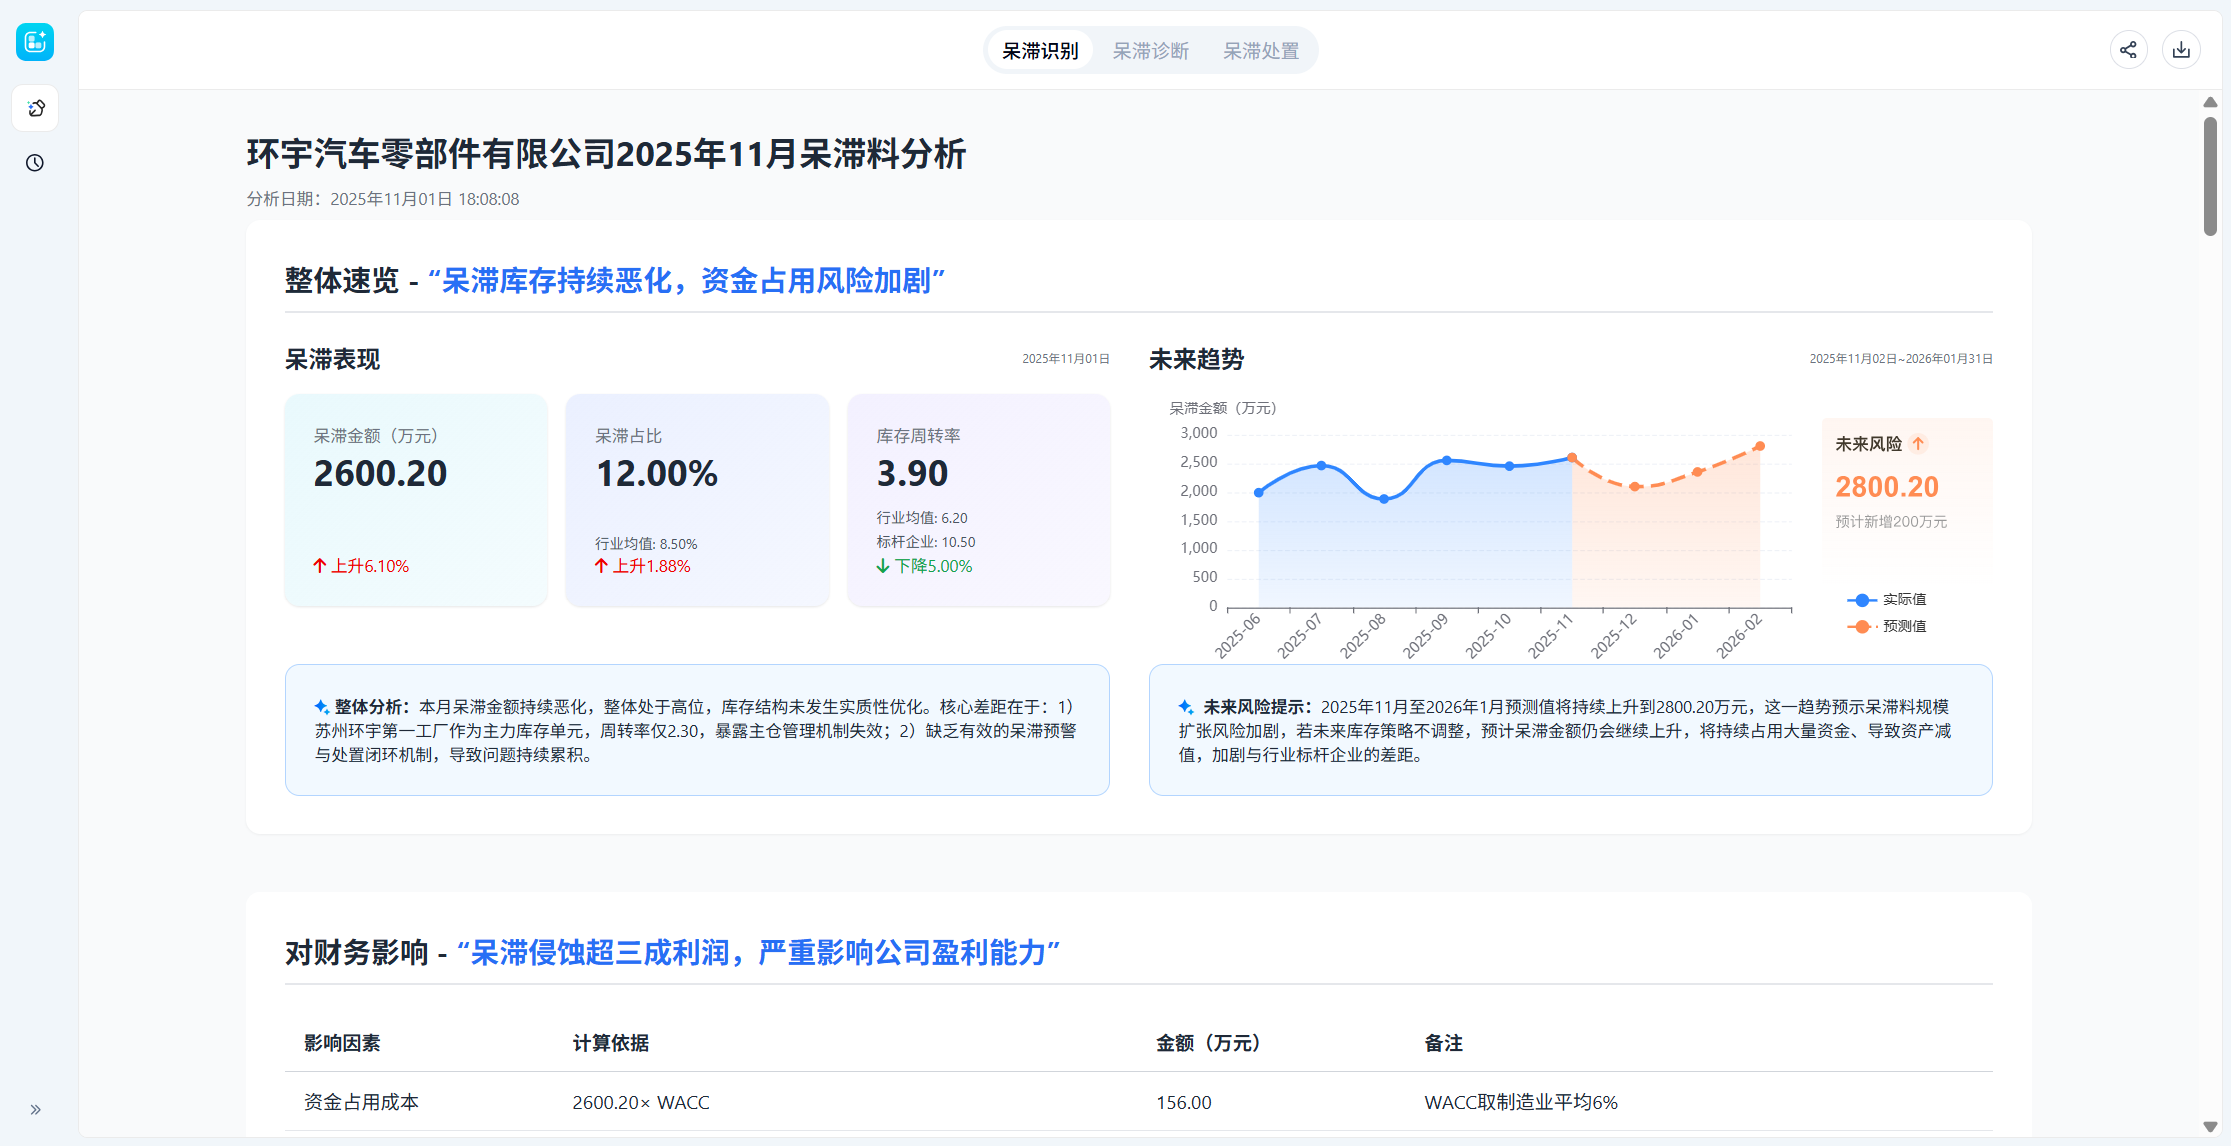The height and width of the screenshot is (1146, 2231).
Task: Click the 未来风险 up-arrow icon
Action: [1918, 444]
